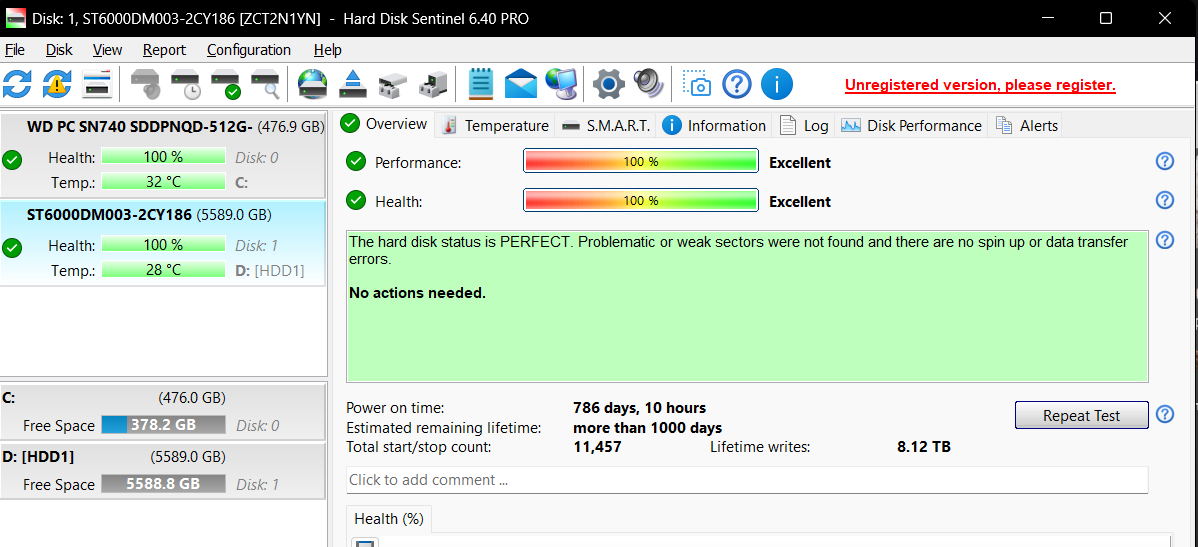This screenshot has height=547, width=1198.
Task: Click the camera screenshot capture icon
Action: pyautogui.click(x=697, y=83)
